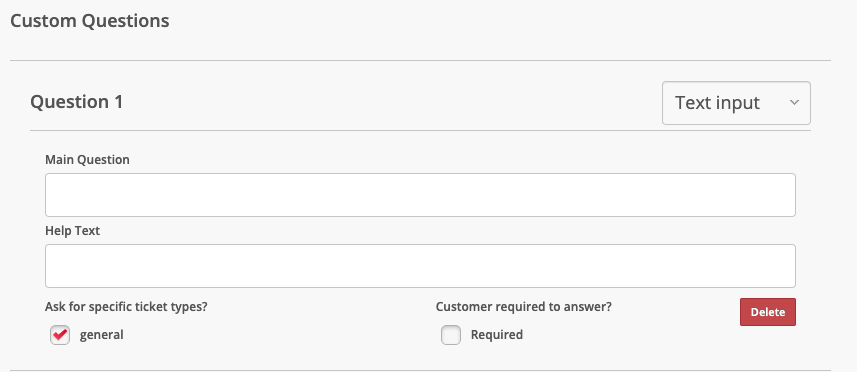Expand question type selector showing Text input
Image resolution: width=857 pixels, height=372 pixels.
tap(736, 103)
